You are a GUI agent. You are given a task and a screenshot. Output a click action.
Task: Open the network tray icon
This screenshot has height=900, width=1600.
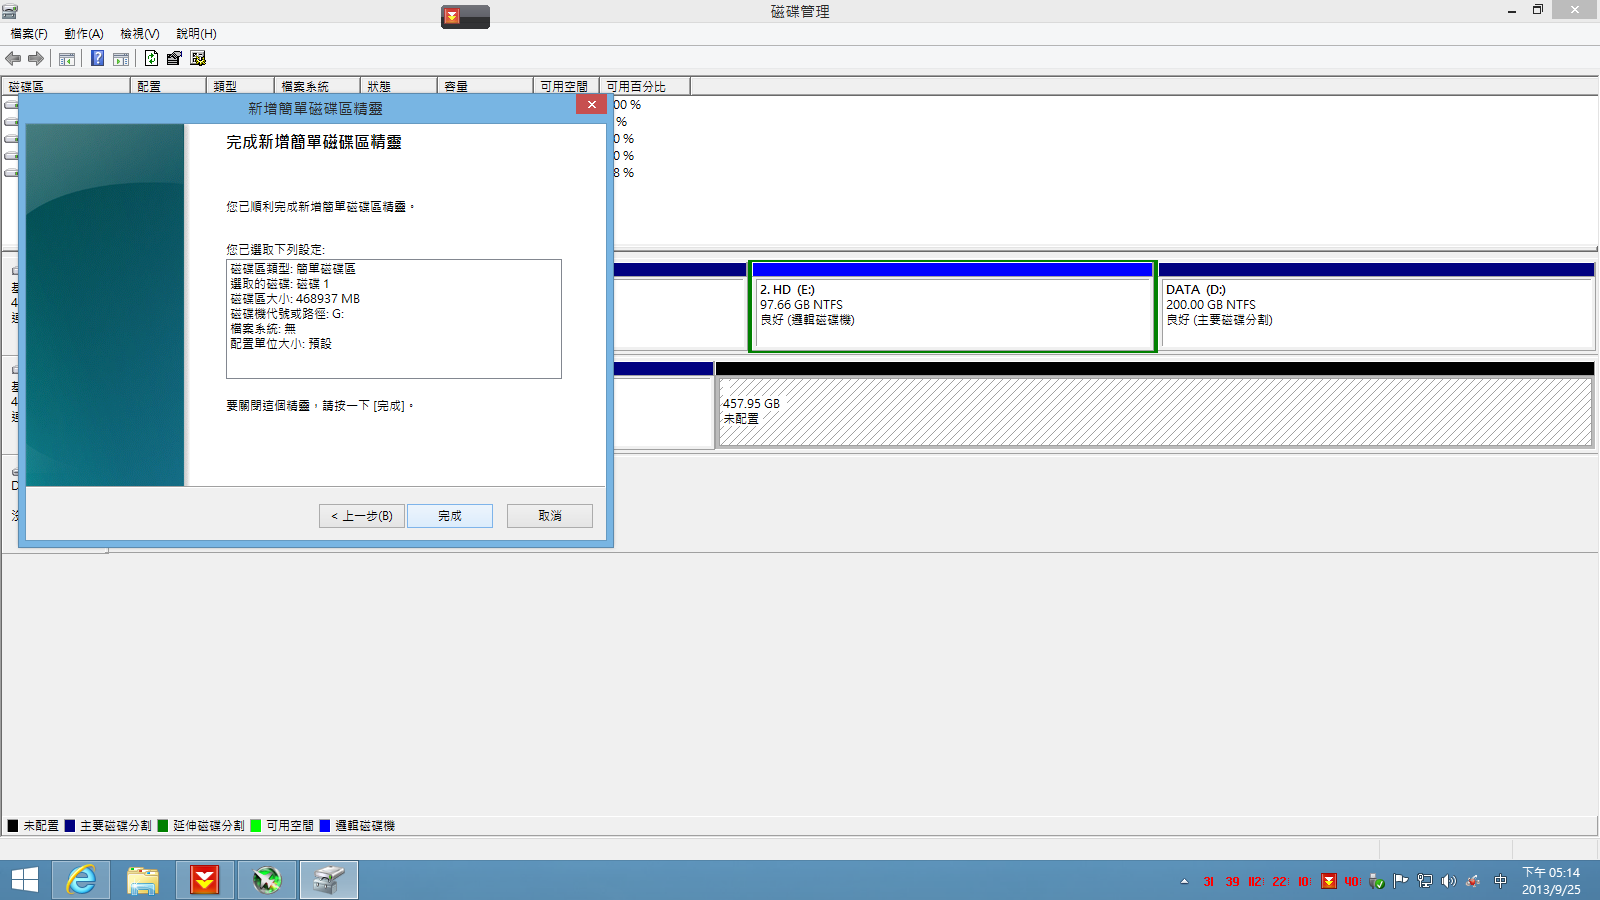(1425, 881)
